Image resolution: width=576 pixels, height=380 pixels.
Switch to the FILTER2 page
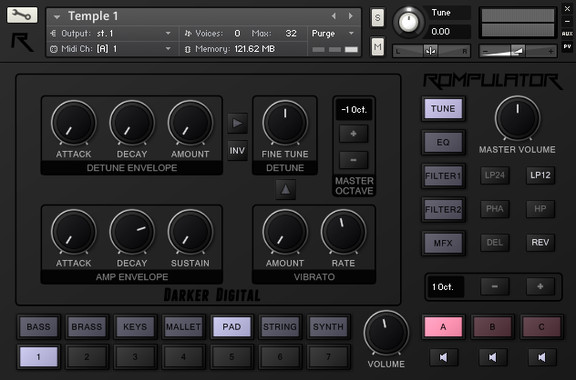pos(443,209)
